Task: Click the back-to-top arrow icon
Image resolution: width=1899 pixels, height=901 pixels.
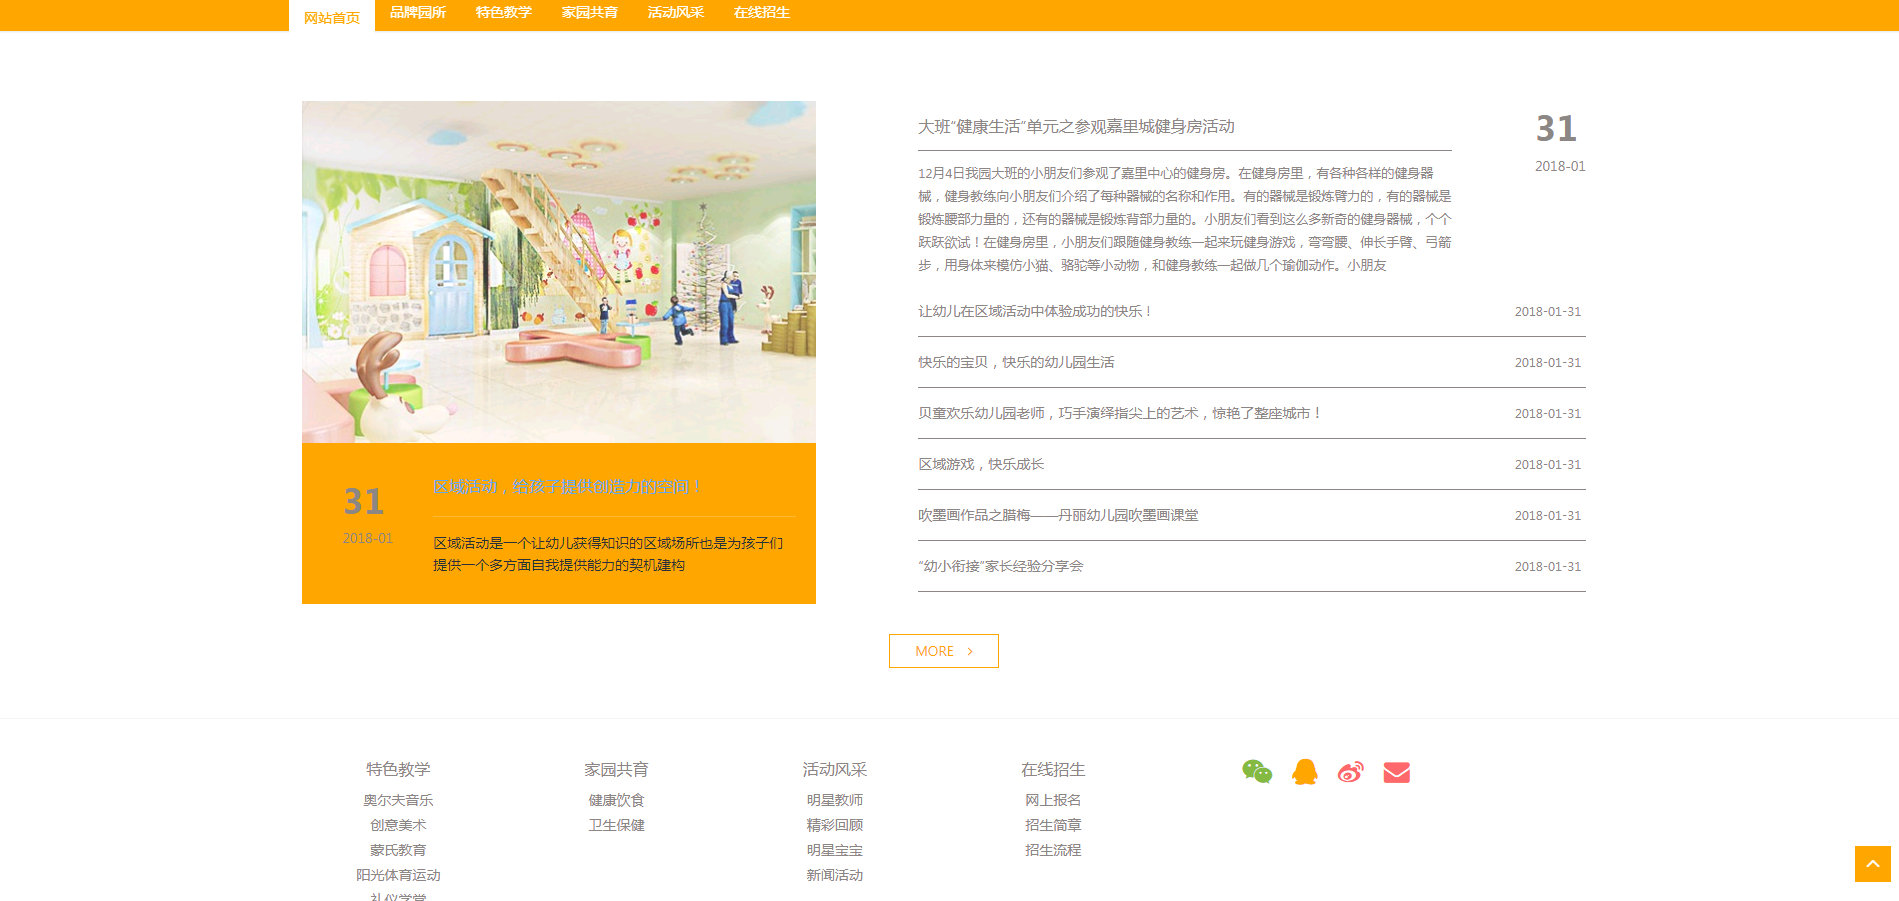Action: [1872, 866]
